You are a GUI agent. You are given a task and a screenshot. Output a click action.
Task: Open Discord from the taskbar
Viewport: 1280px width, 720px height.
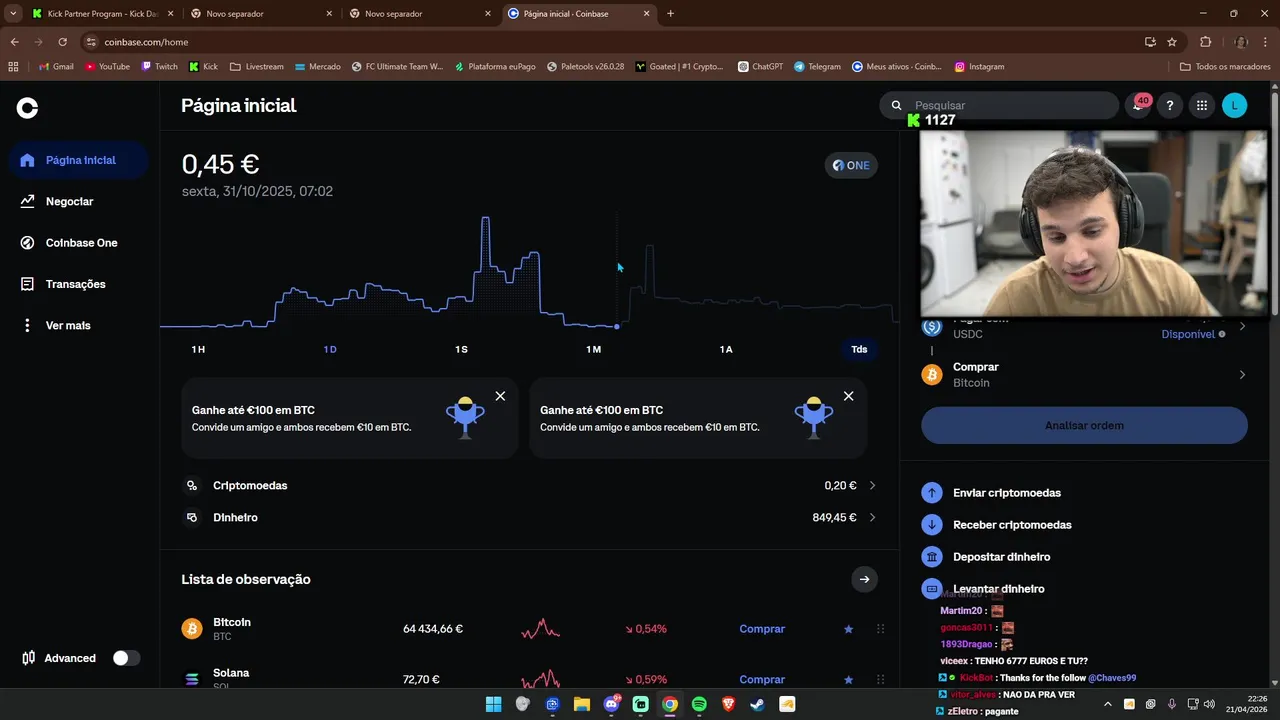[x=611, y=704]
